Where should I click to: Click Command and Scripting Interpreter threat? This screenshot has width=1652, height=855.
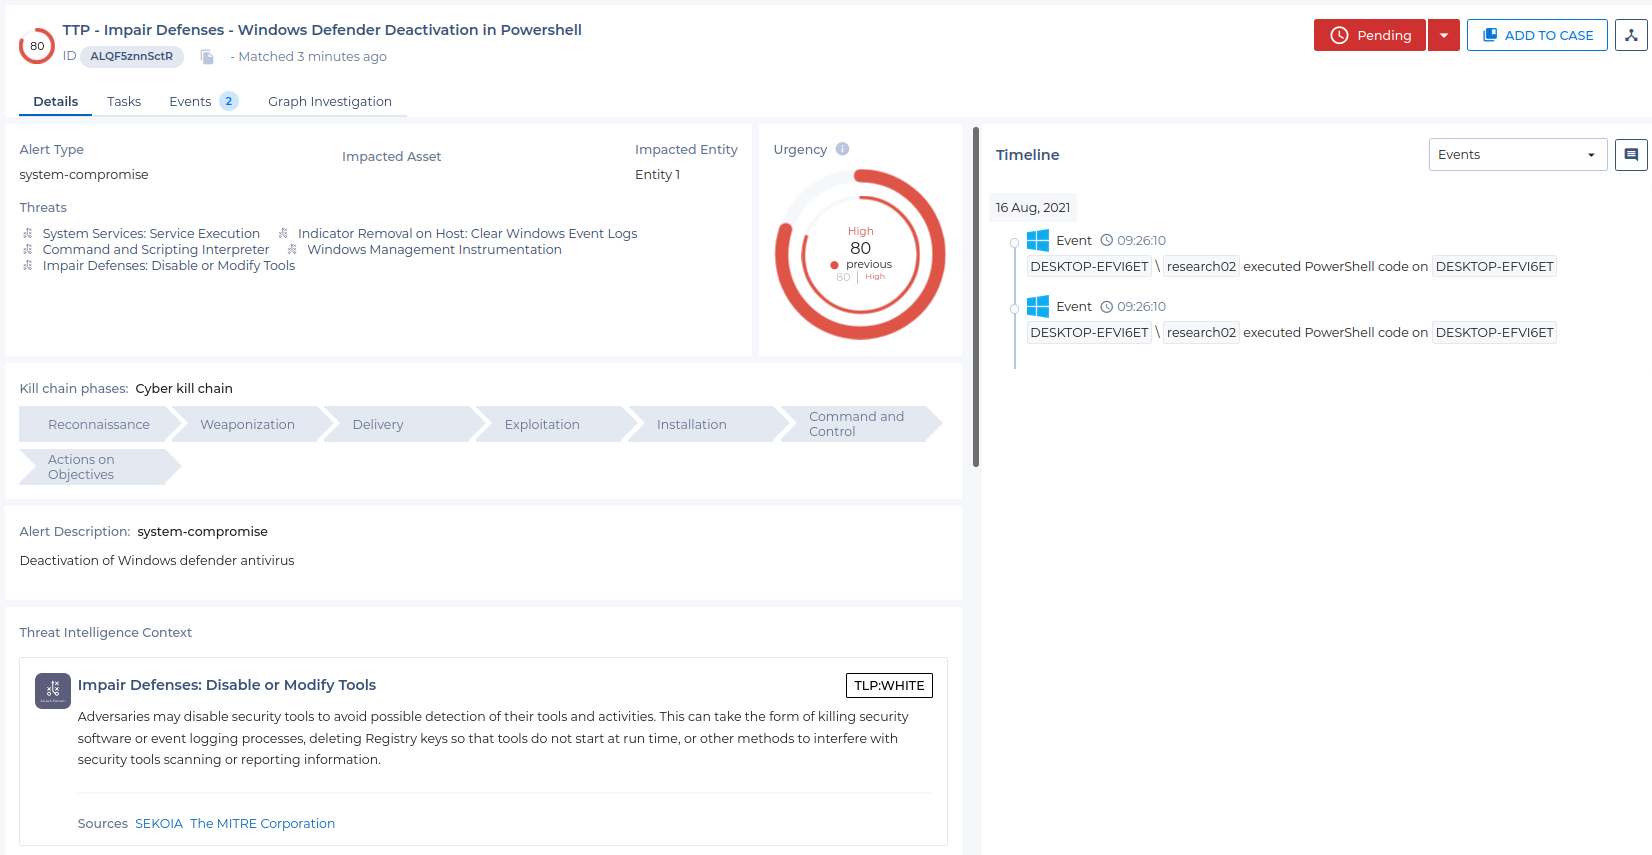pos(156,249)
